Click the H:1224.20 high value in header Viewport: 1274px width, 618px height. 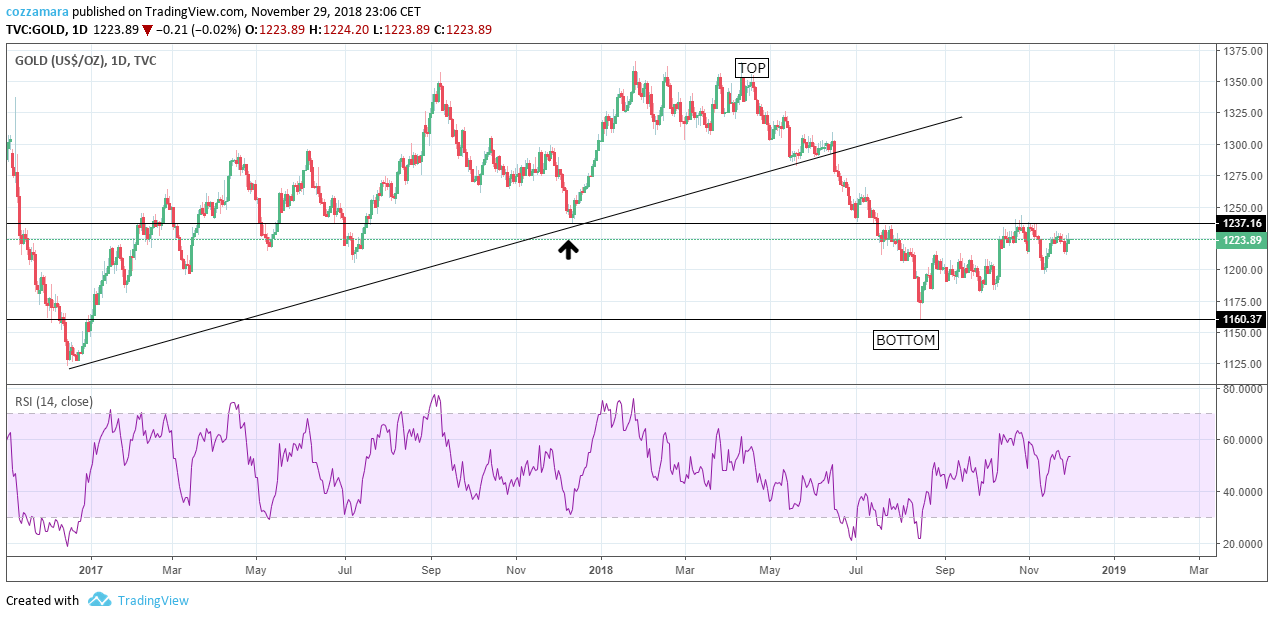[x=343, y=29]
